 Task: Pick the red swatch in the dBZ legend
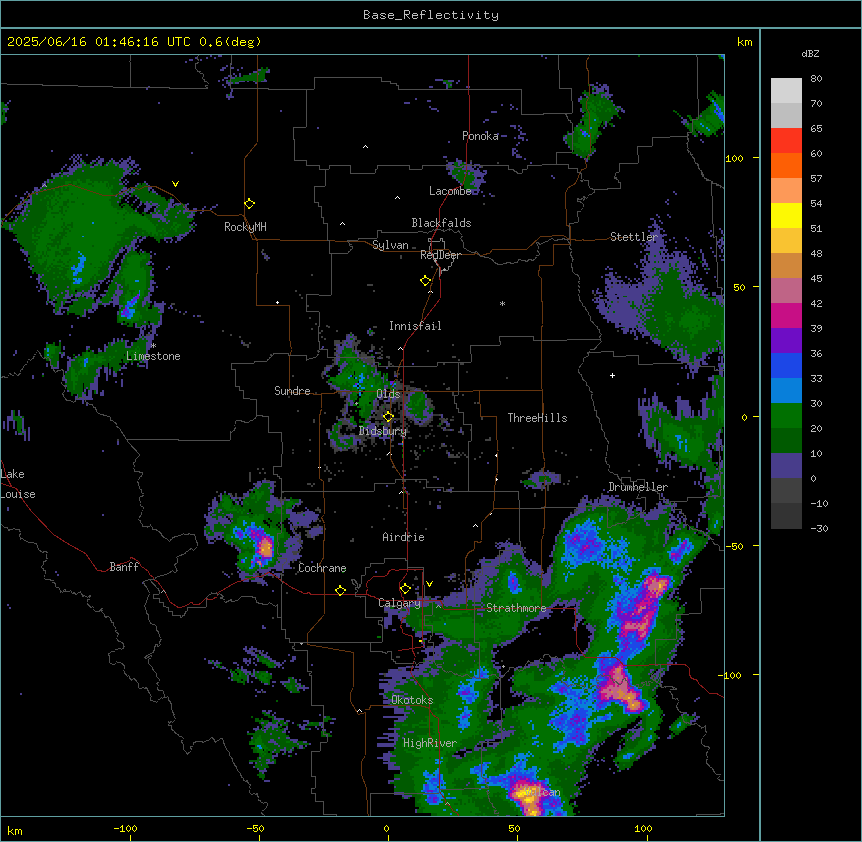[786, 140]
